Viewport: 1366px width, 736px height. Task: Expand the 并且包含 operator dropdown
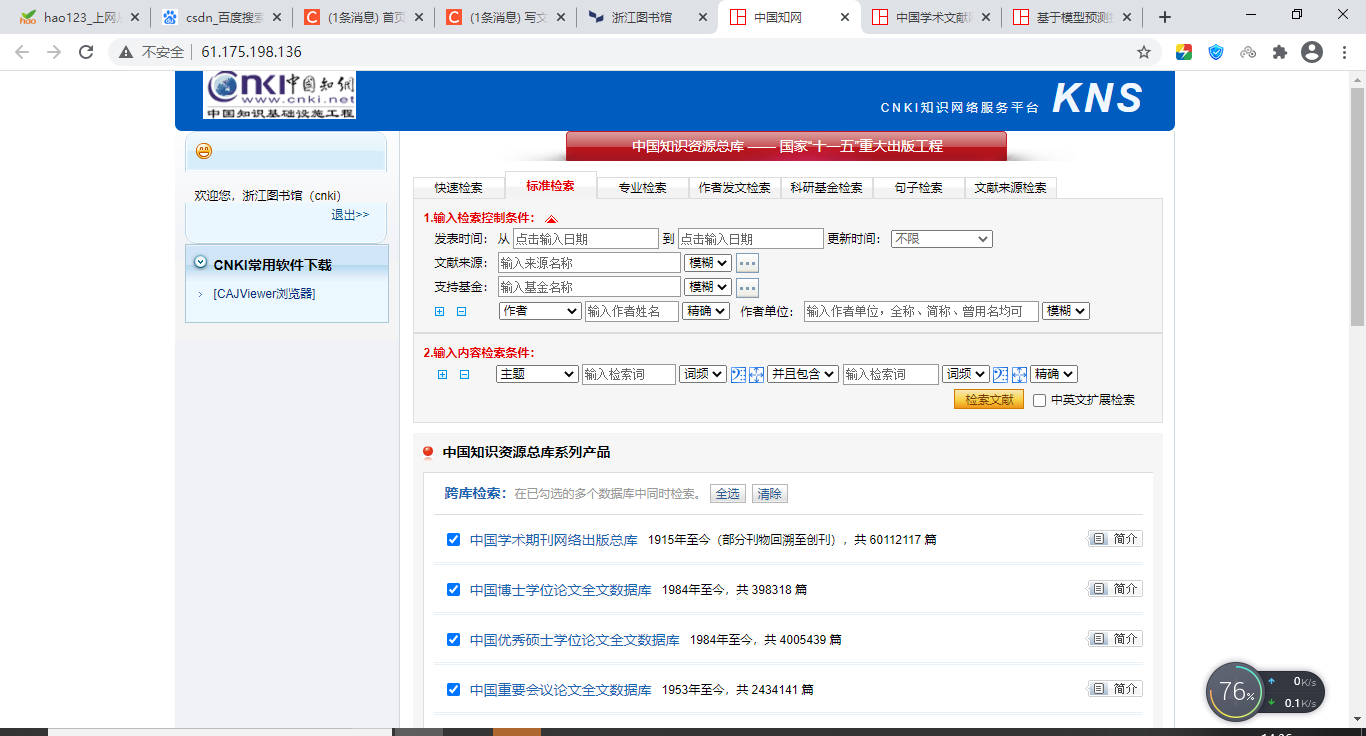[803, 374]
